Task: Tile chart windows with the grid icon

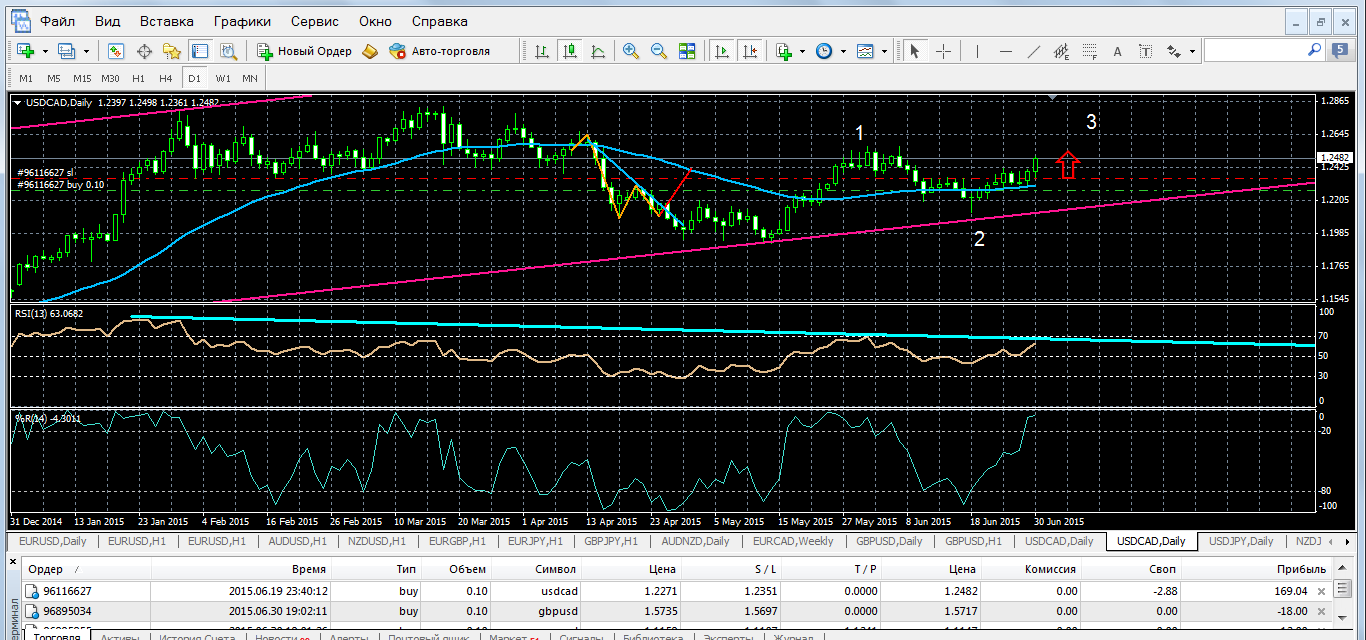Action: [x=687, y=51]
